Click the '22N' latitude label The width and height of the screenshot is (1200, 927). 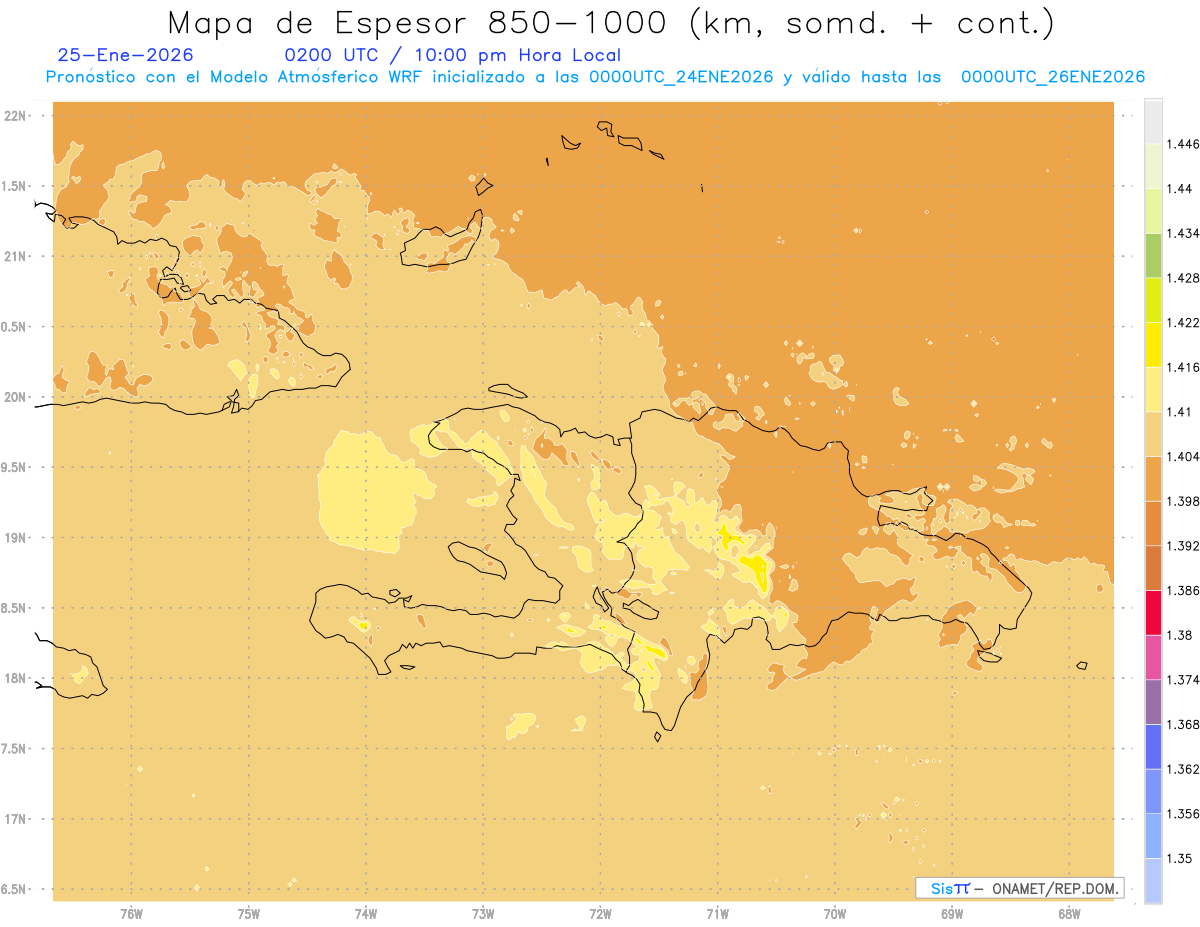(x=14, y=116)
